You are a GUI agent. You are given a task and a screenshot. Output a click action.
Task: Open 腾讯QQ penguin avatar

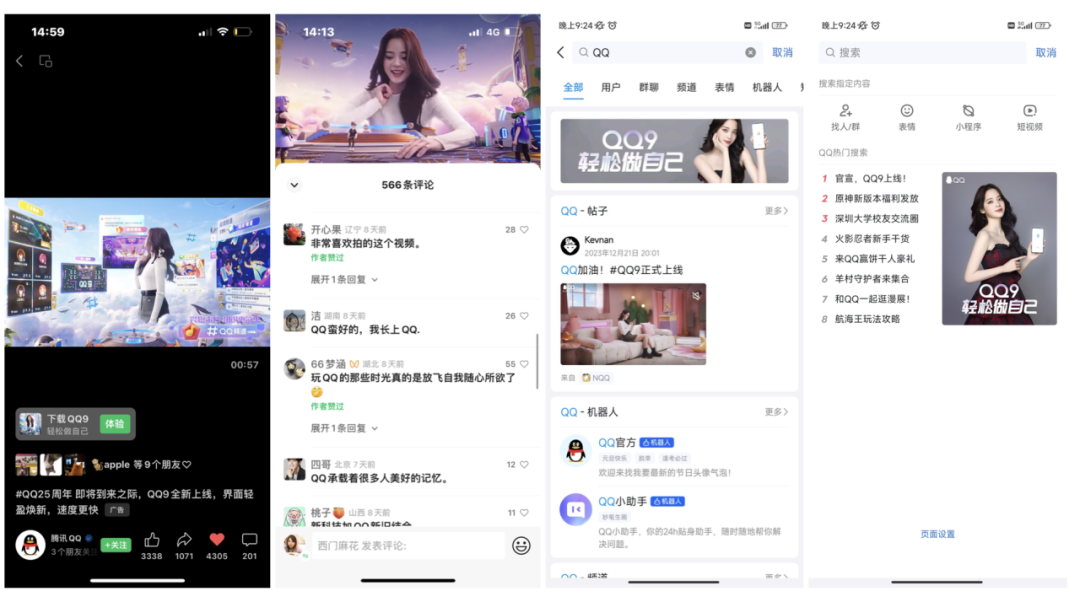30,545
